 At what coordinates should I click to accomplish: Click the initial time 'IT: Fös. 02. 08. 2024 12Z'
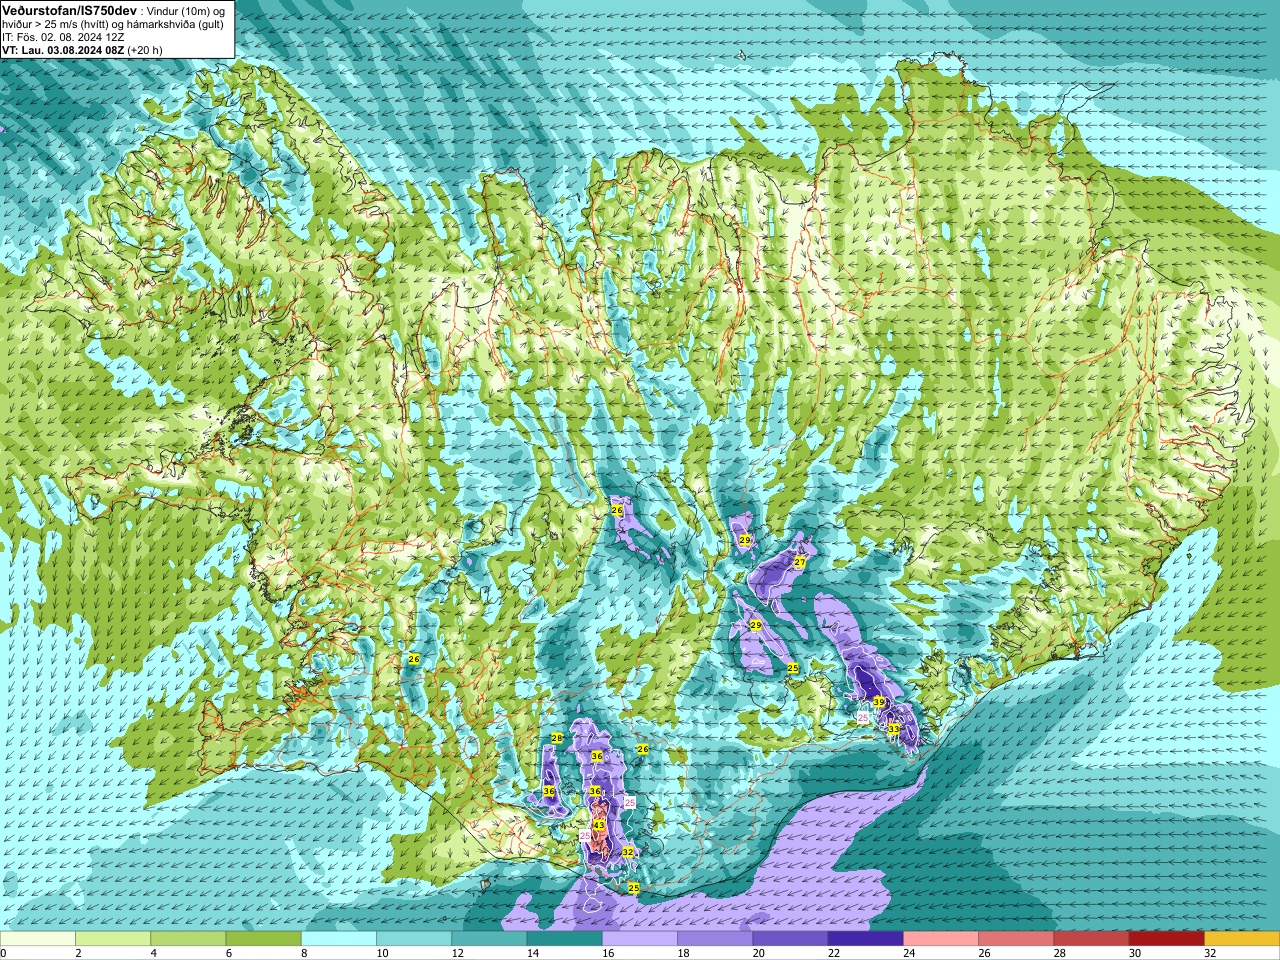63,37
